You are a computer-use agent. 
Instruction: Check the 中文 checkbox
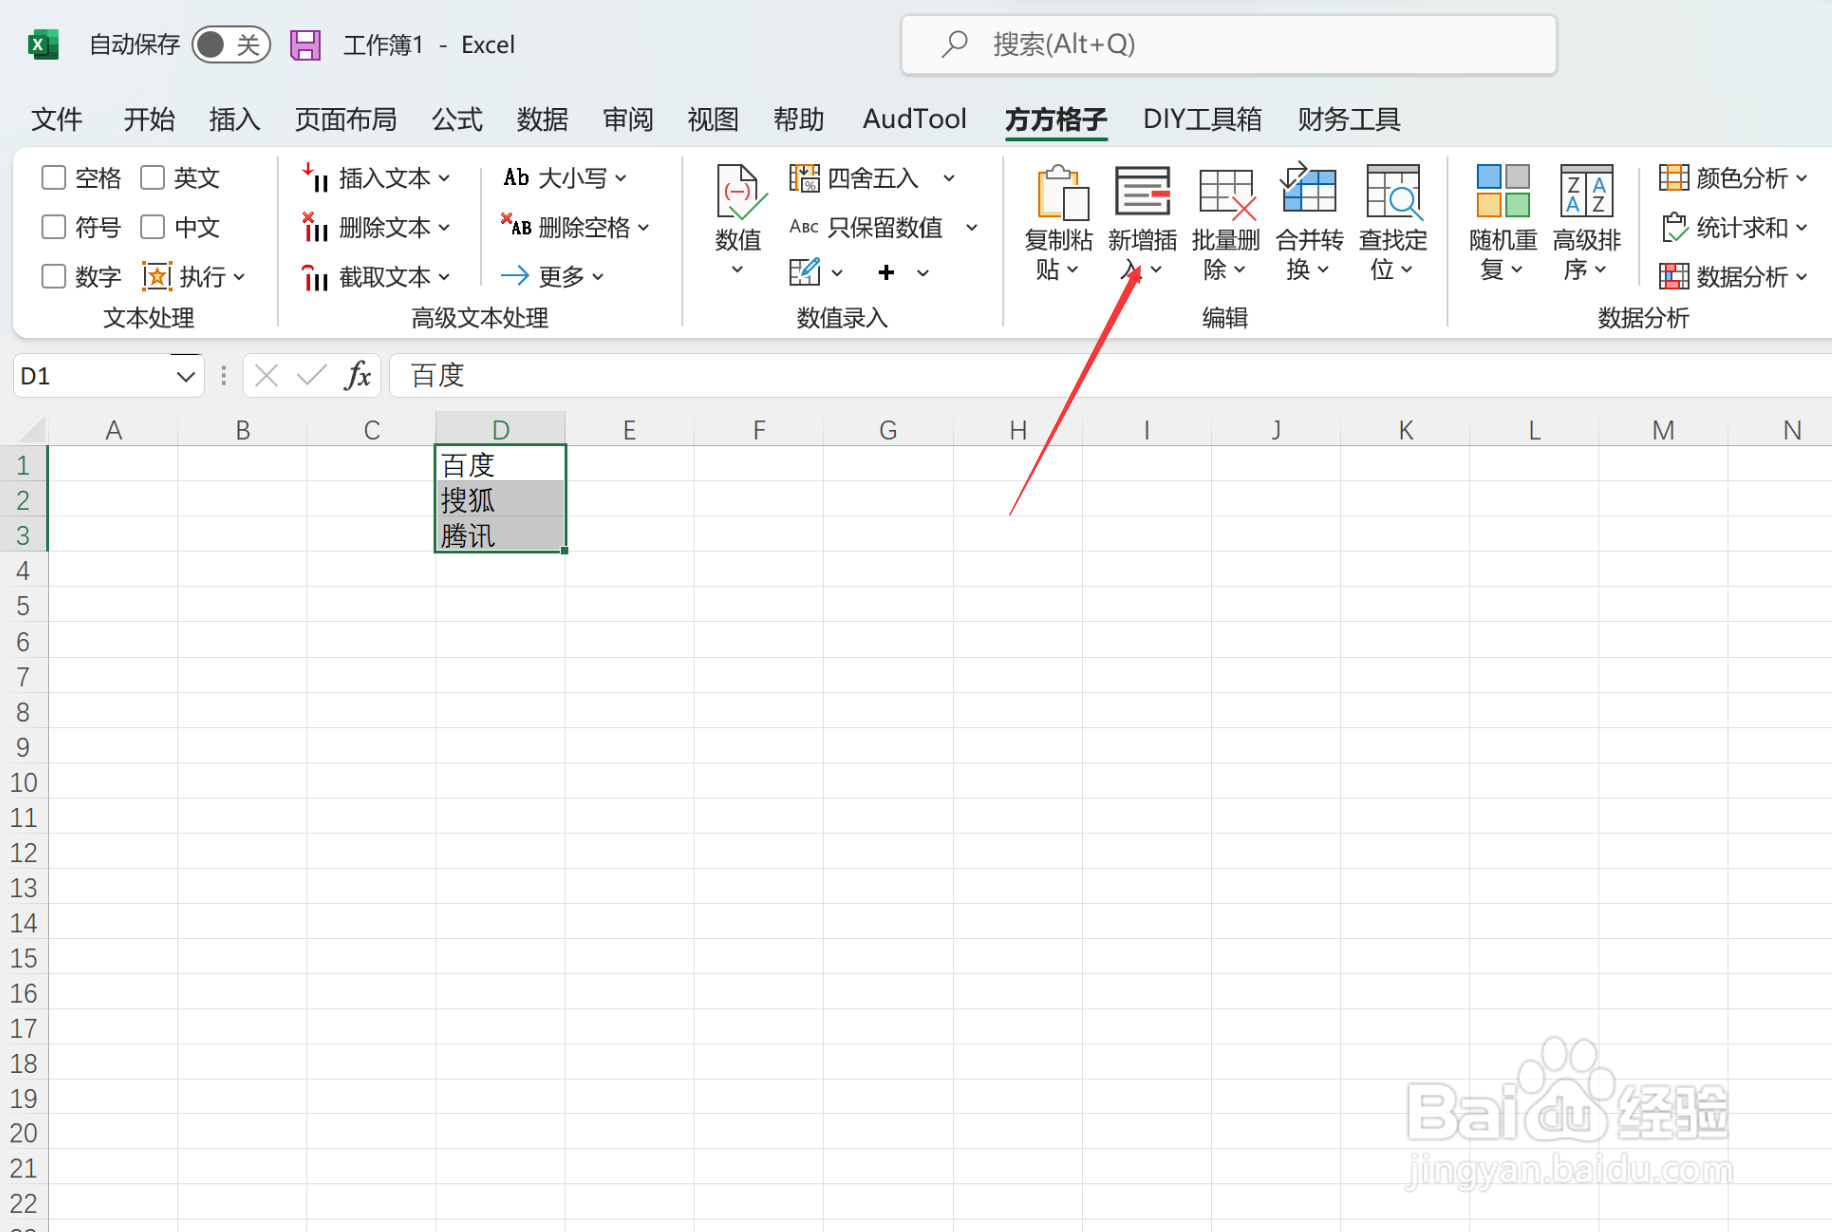click(152, 227)
